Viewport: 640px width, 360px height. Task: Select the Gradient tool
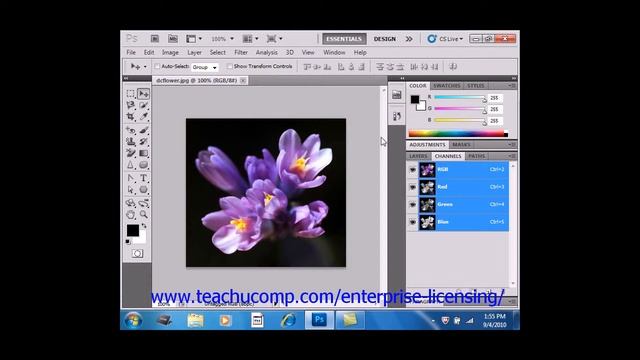click(x=143, y=153)
